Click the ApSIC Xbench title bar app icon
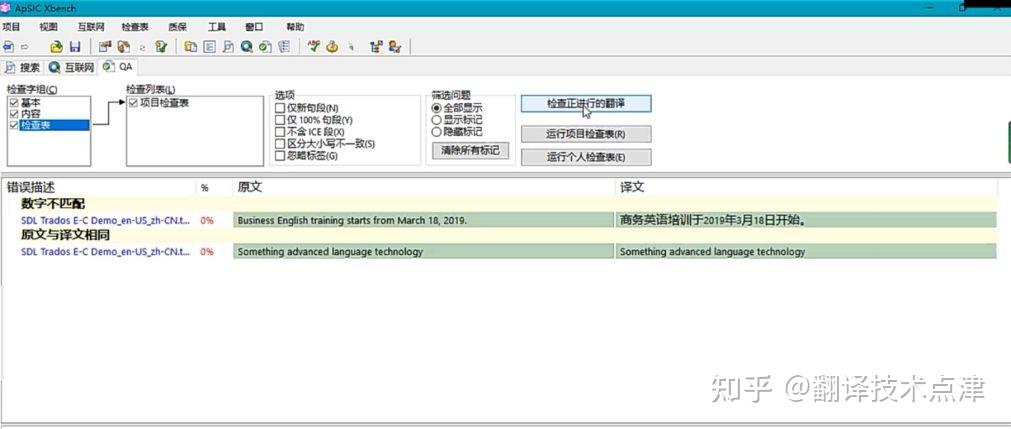This screenshot has width=1011, height=429. tap(6, 7)
